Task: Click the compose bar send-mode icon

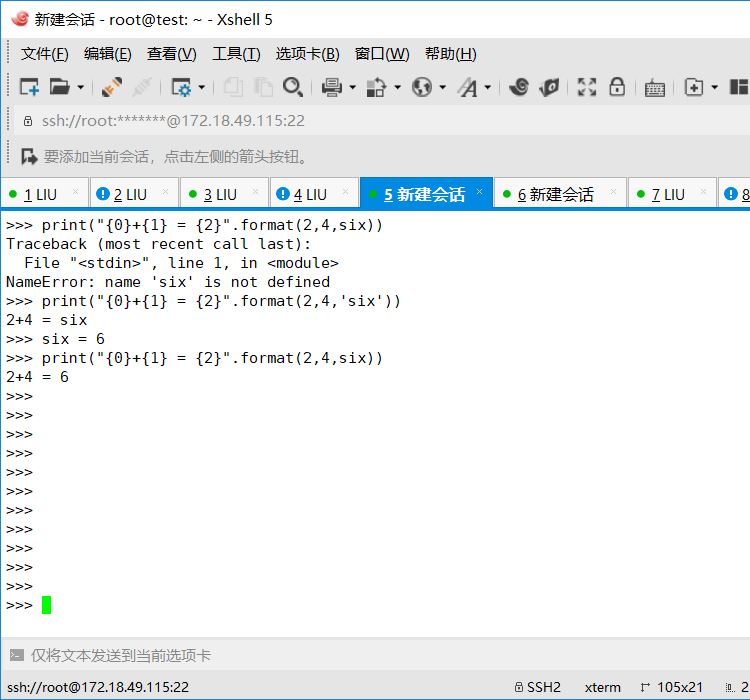Action: pos(17,655)
